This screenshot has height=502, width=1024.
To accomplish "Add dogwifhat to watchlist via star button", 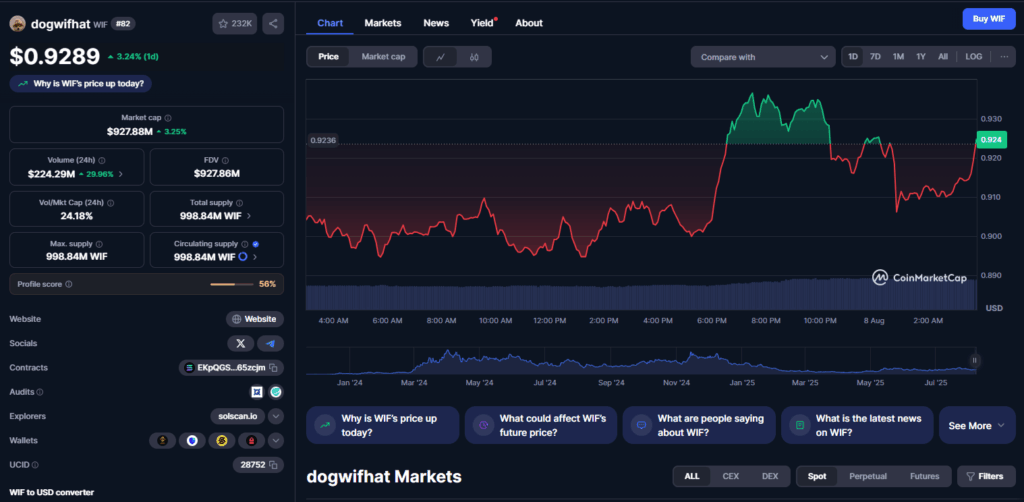I will (234, 24).
